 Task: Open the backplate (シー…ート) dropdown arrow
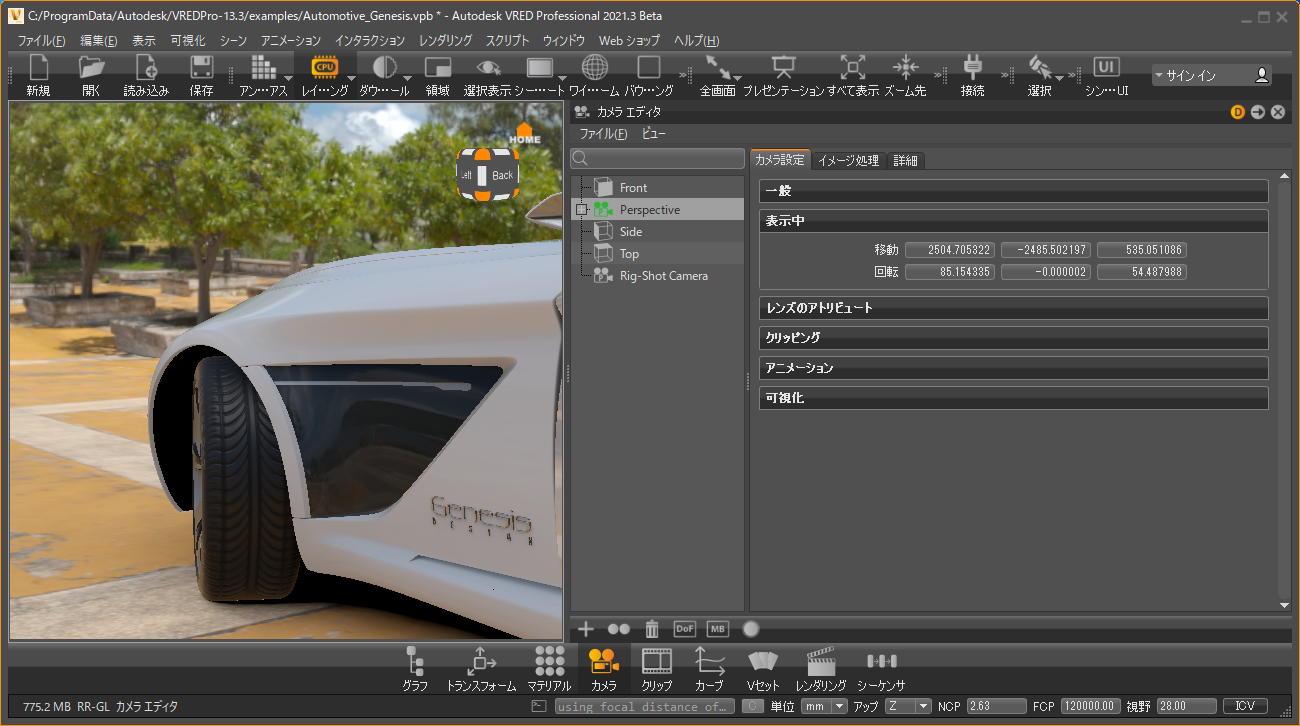click(563, 78)
